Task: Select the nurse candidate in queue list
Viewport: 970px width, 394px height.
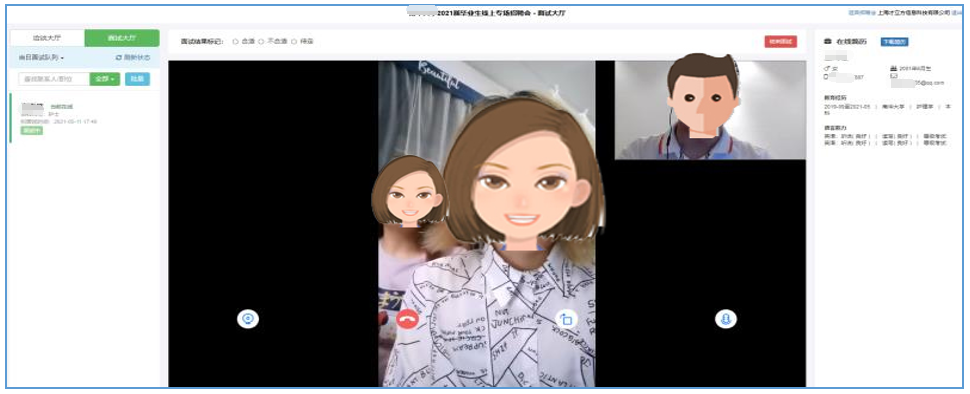Action: 84,118
